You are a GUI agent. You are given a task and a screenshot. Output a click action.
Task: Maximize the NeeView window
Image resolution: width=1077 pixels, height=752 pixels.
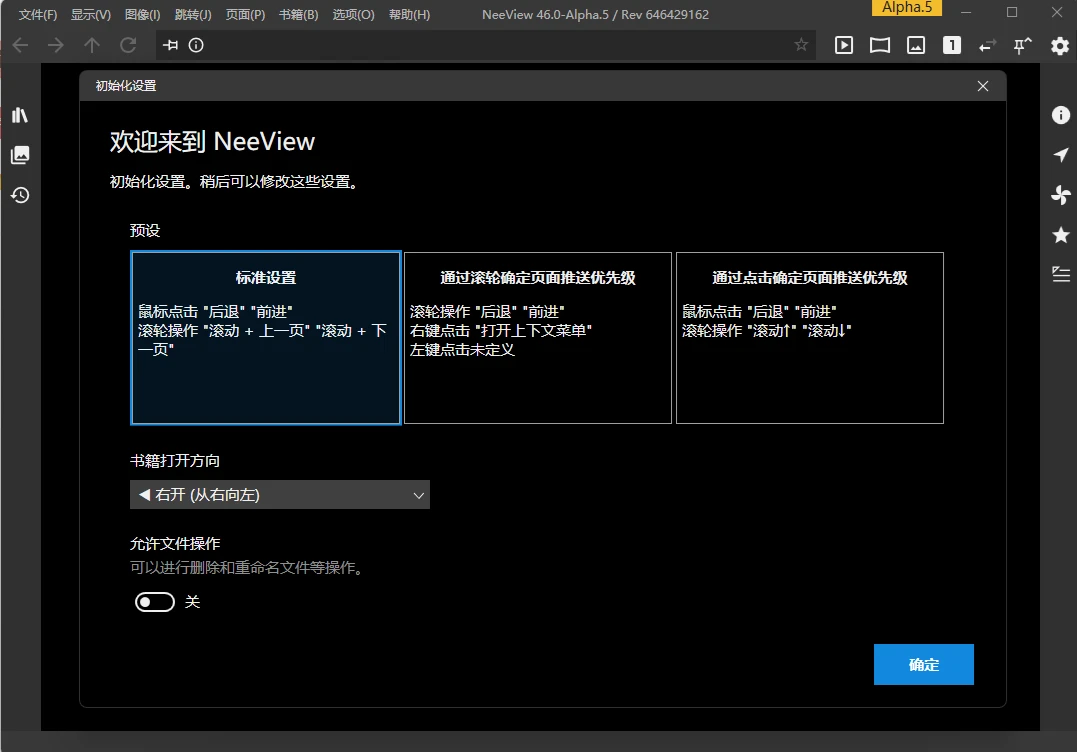(x=1012, y=12)
